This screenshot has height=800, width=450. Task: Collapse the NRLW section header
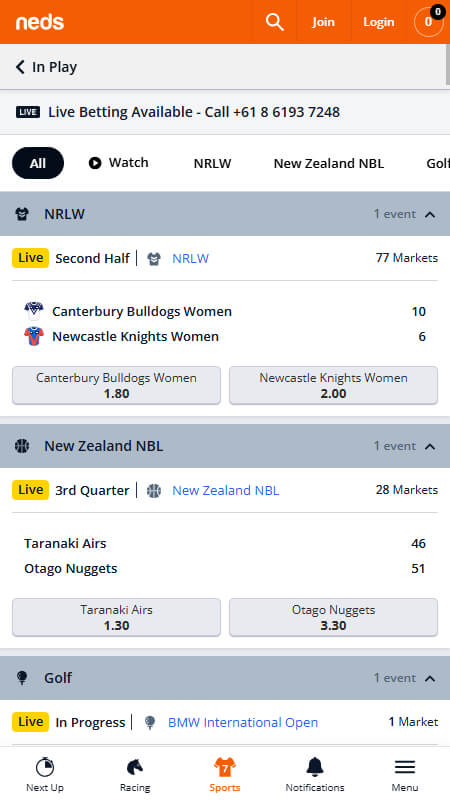(x=225, y=214)
